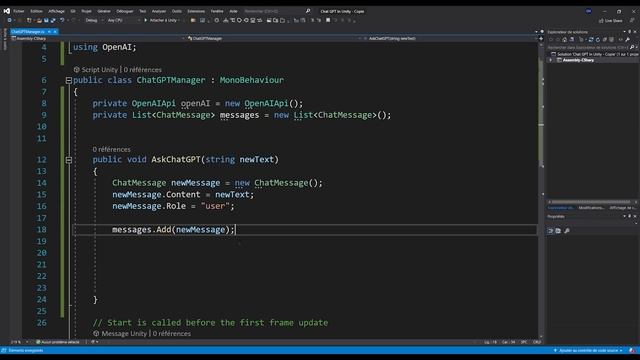Click the wrench properties icon in Solution Explorer
Image resolution: width=640 pixels, height=360 pixels.
tap(628, 40)
